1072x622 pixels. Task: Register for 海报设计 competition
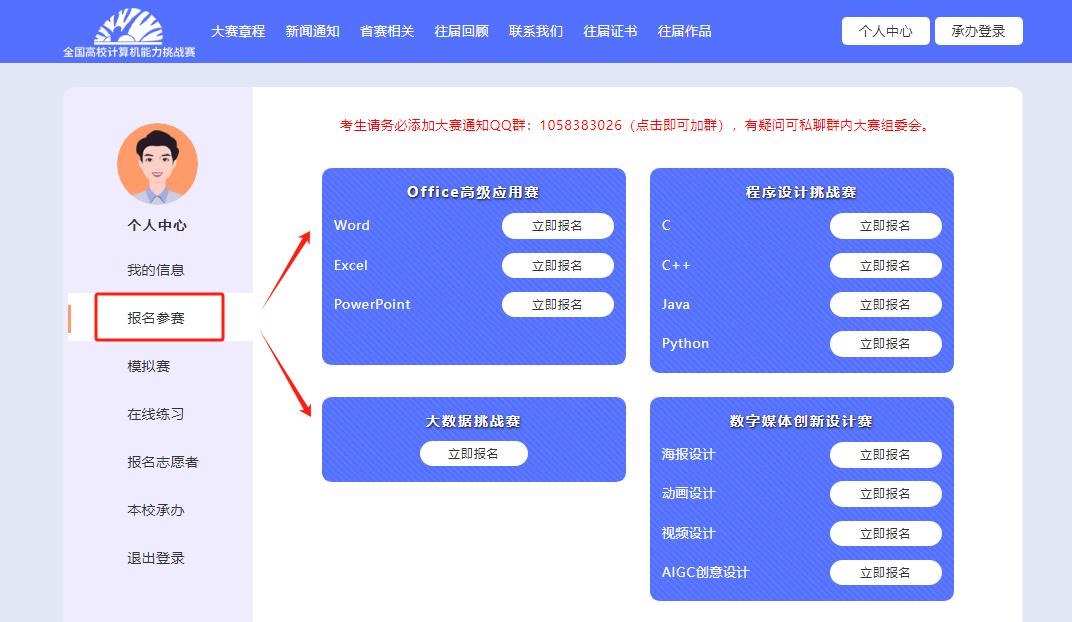point(885,455)
